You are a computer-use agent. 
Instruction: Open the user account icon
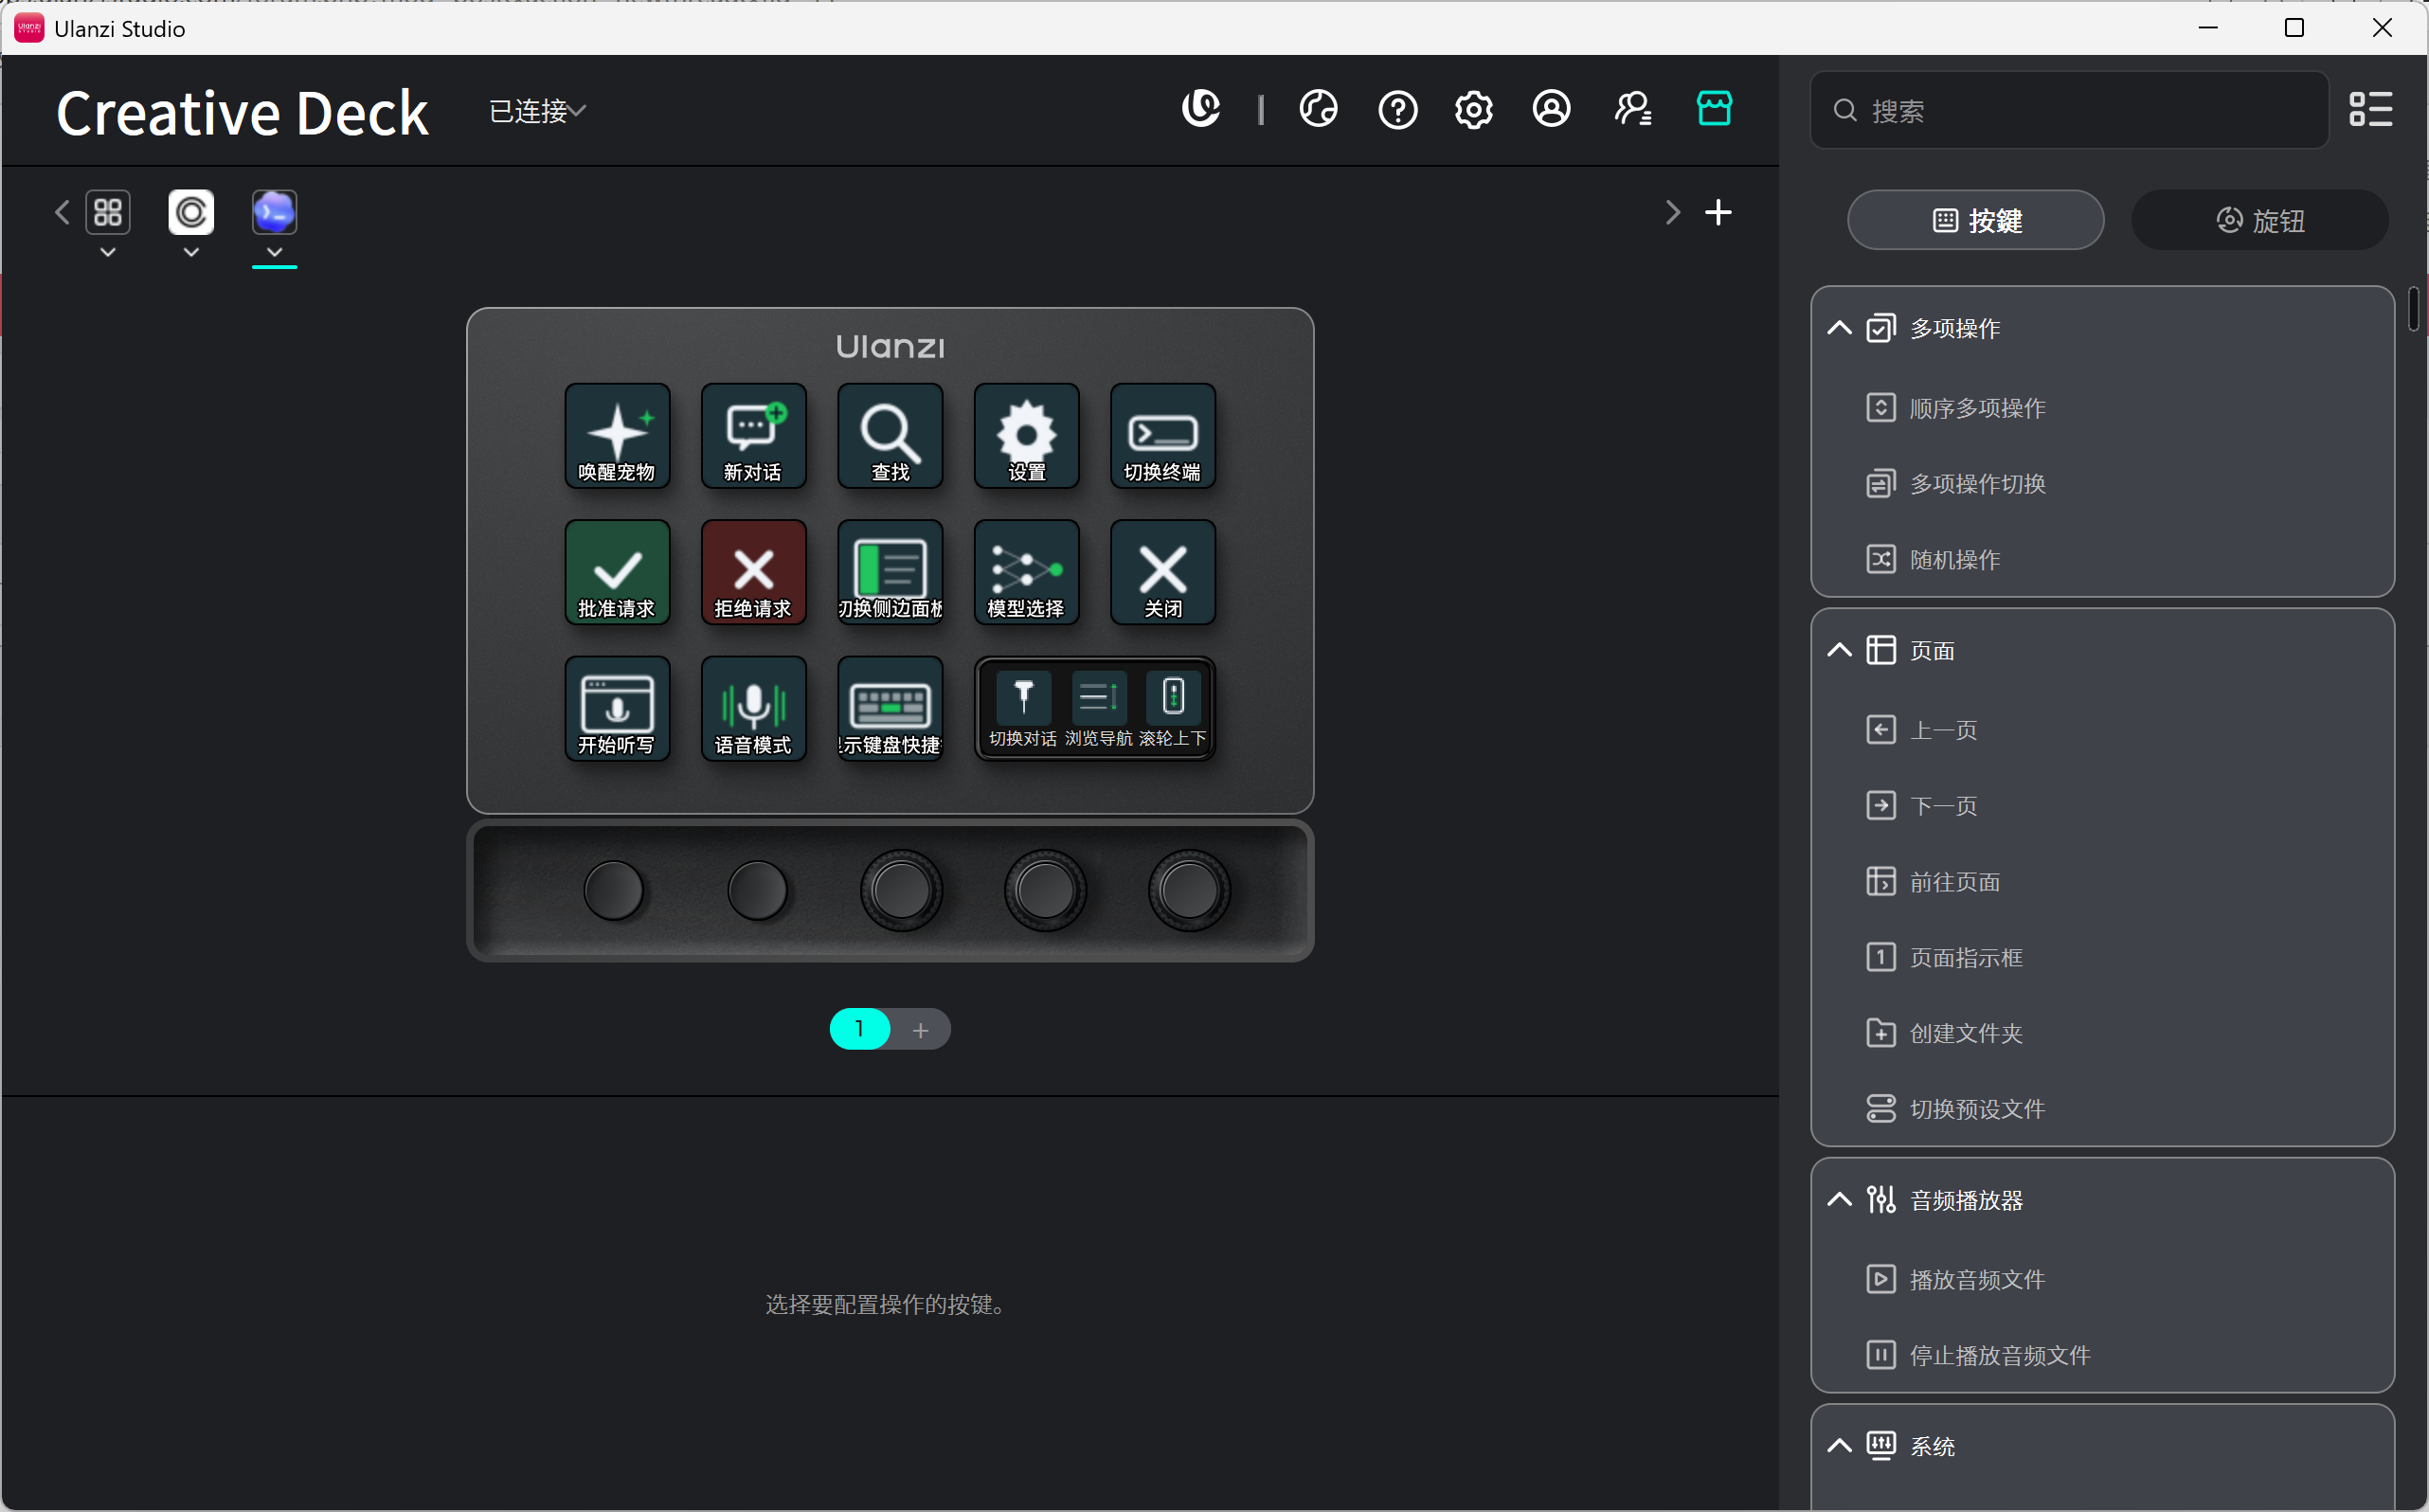click(1551, 108)
